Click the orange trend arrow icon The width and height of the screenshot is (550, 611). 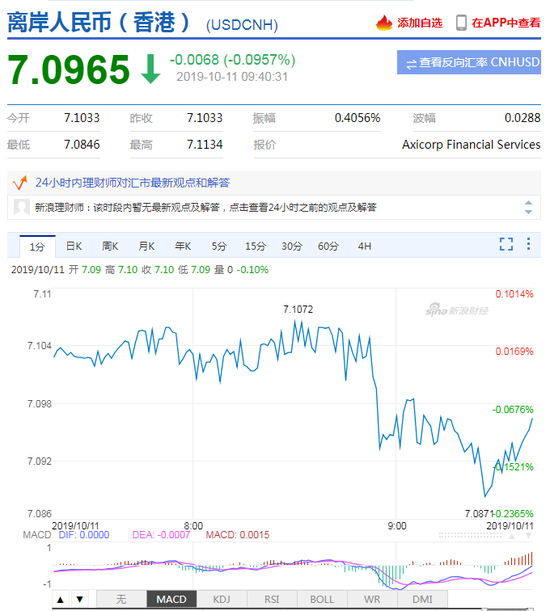coord(20,182)
